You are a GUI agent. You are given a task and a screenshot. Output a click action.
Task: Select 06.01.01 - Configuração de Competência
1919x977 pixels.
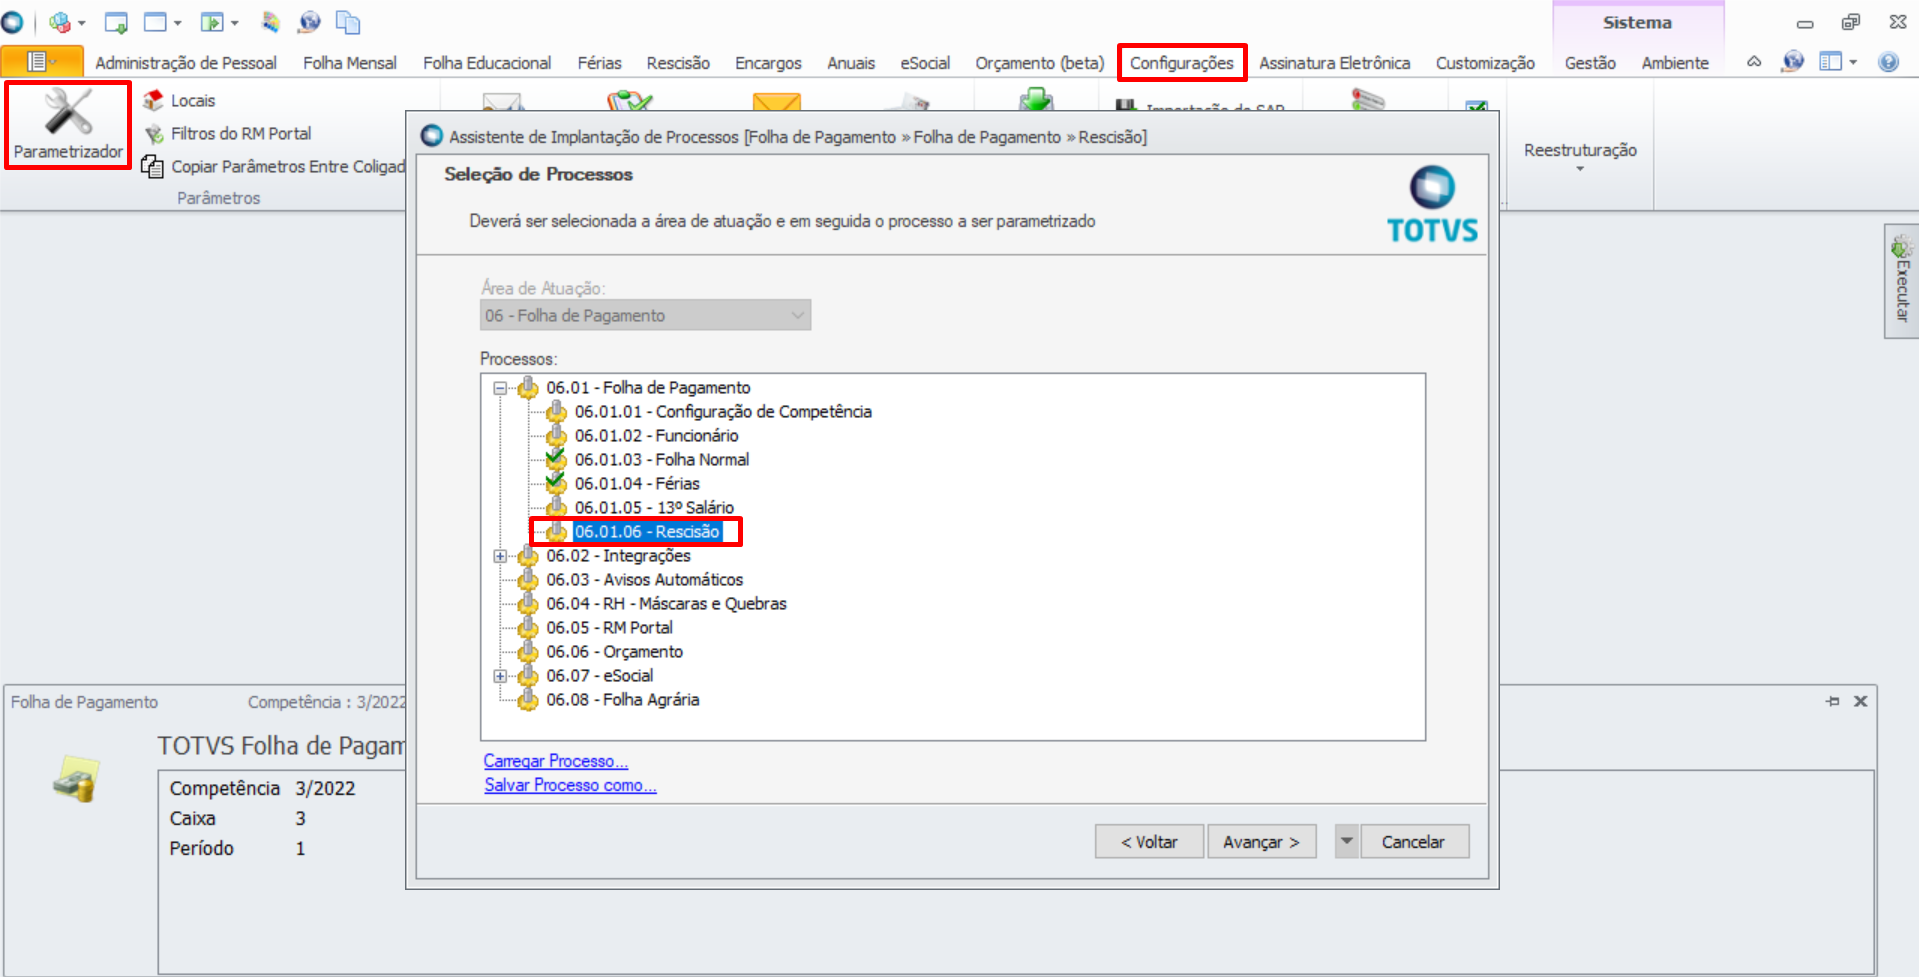[723, 412]
